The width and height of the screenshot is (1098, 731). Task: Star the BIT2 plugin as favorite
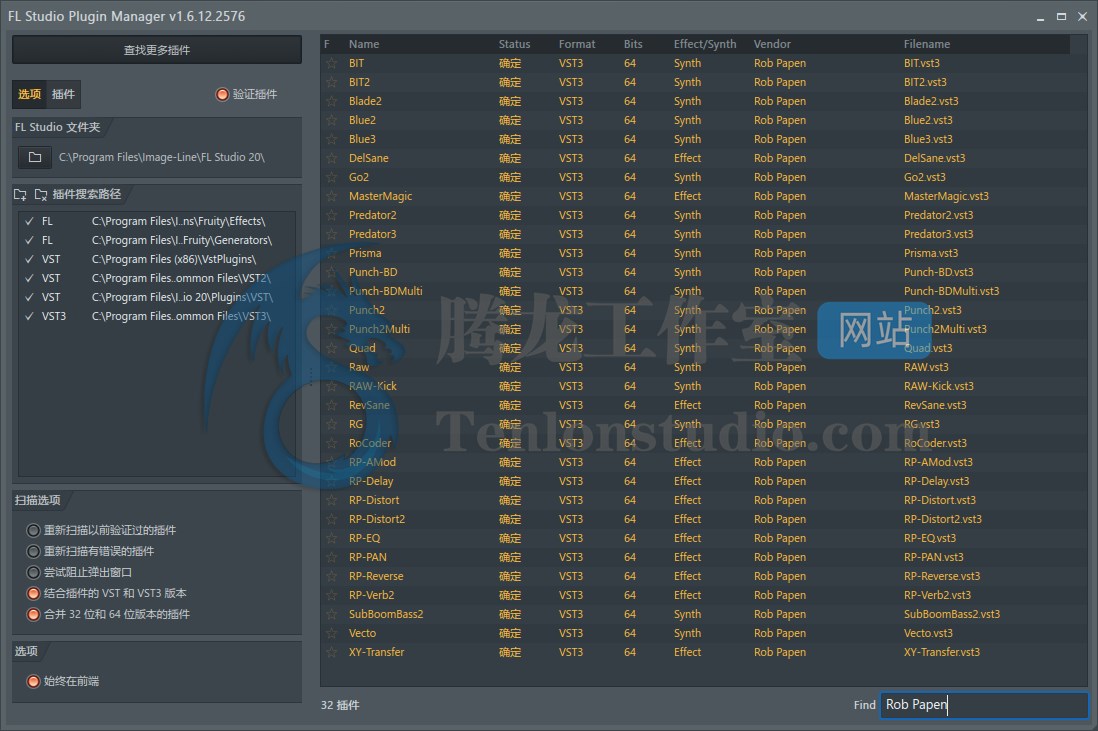pyautogui.click(x=331, y=82)
